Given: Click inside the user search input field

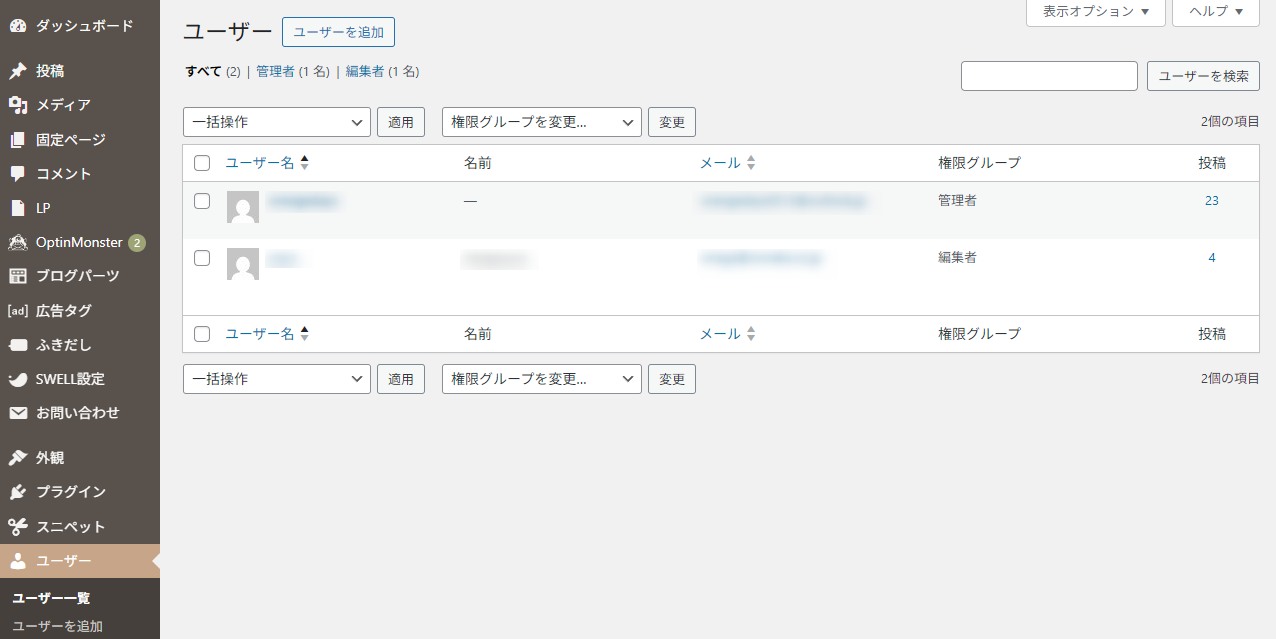Looking at the screenshot, I should click(1048, 75).
